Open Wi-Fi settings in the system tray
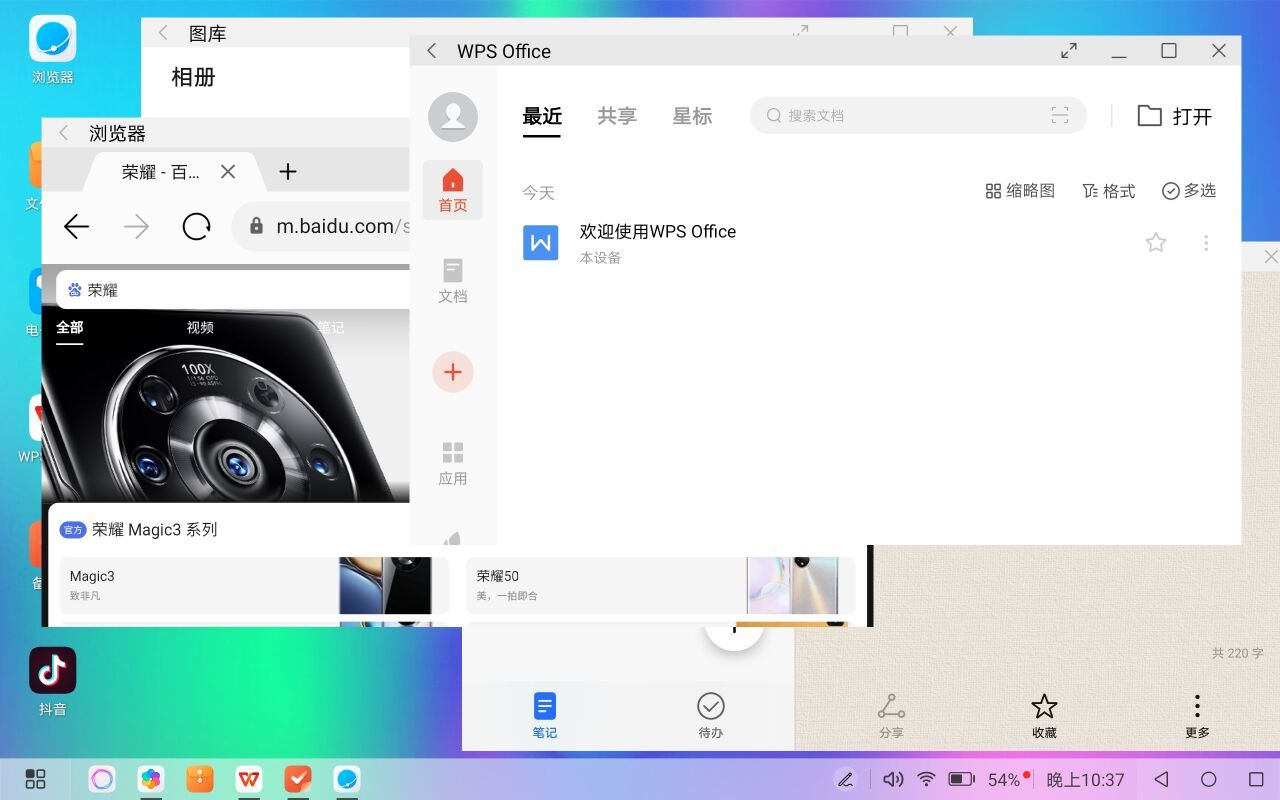1280x800 pixels. tap(927, 779)
